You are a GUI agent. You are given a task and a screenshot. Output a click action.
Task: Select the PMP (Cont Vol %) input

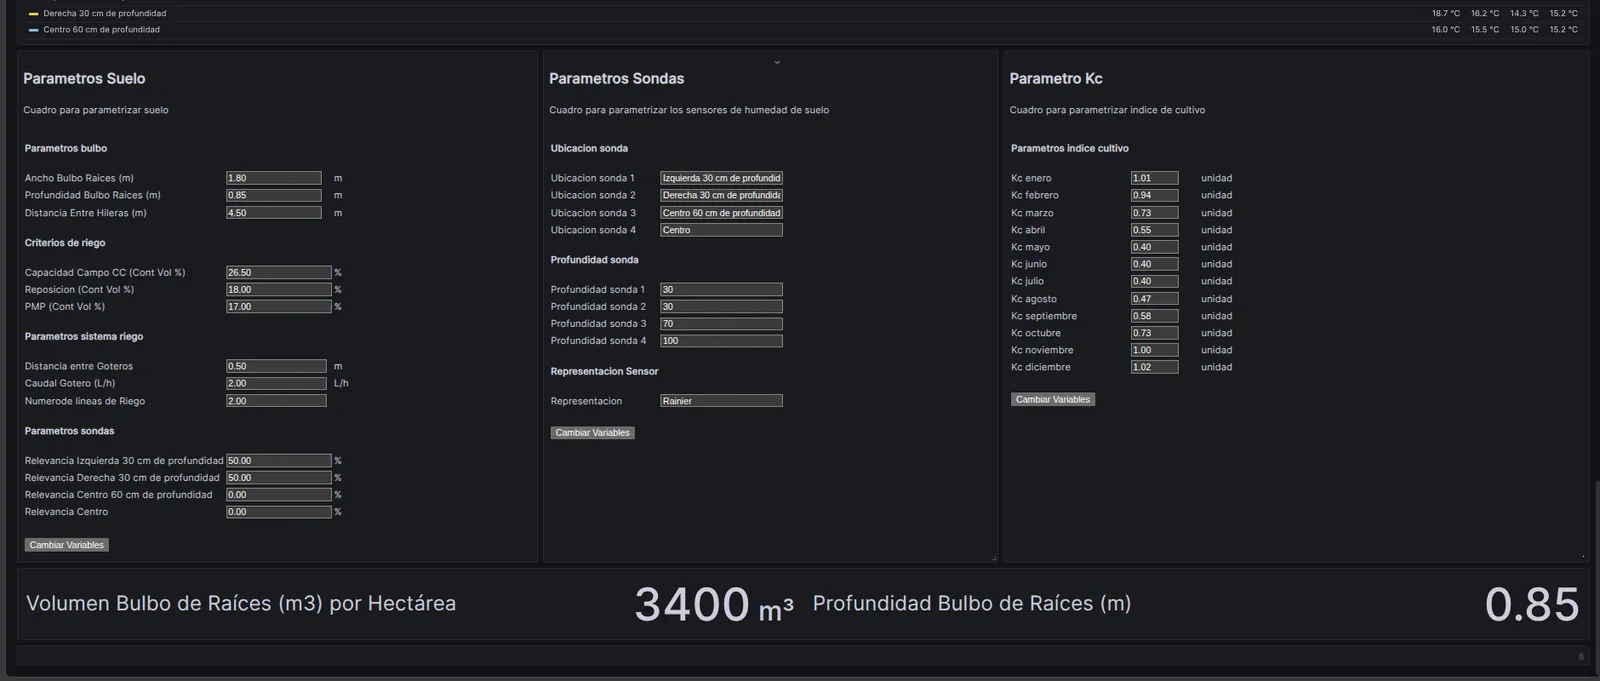279,307
